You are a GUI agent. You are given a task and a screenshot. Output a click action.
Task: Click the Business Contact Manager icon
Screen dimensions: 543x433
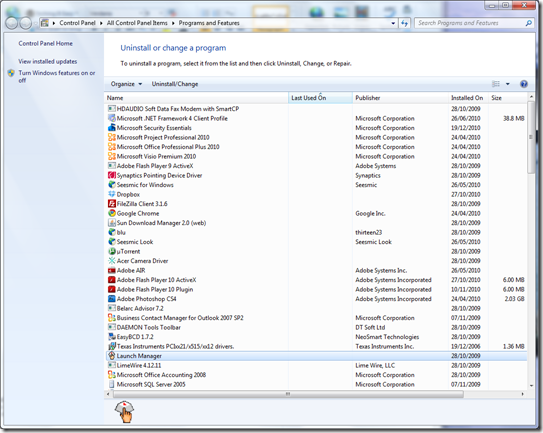point(112,318)
